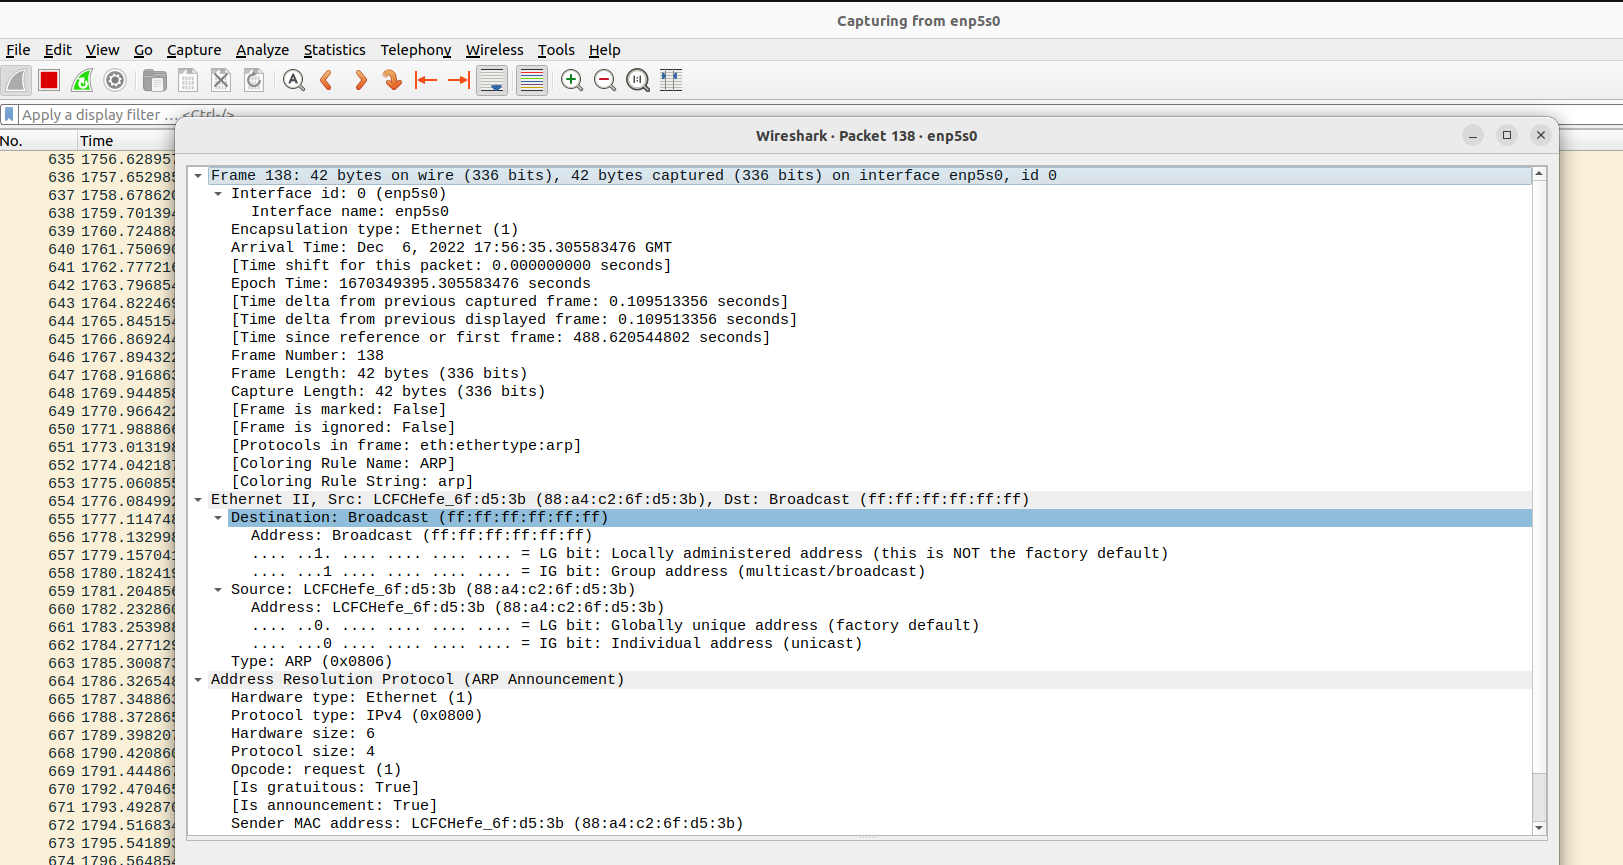Open the Analyze menu
This screenshot has height=865, width=1623.
coord(262,50)
